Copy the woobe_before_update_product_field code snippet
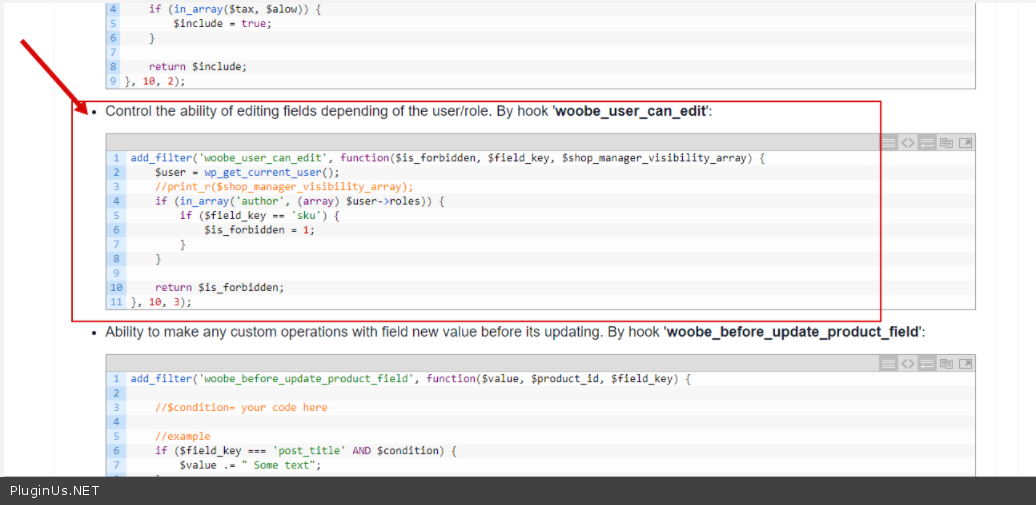Viewport: 1036px width, 505px height. (x=946, y=363)
